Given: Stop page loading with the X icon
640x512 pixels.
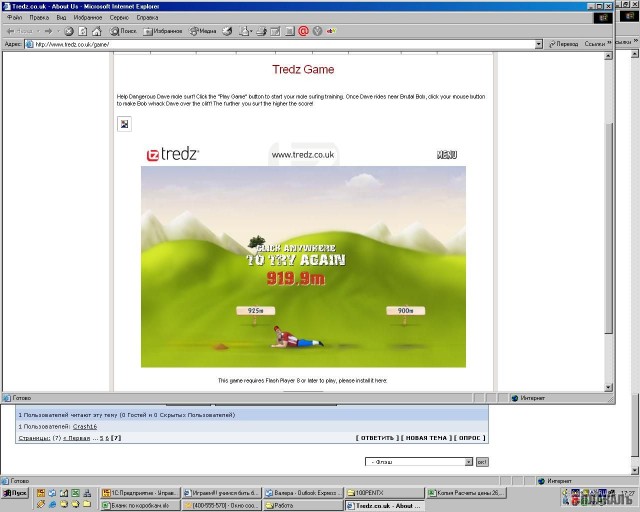Looking at the screenshot, I should pyautogui.click(x=69, y=31).
